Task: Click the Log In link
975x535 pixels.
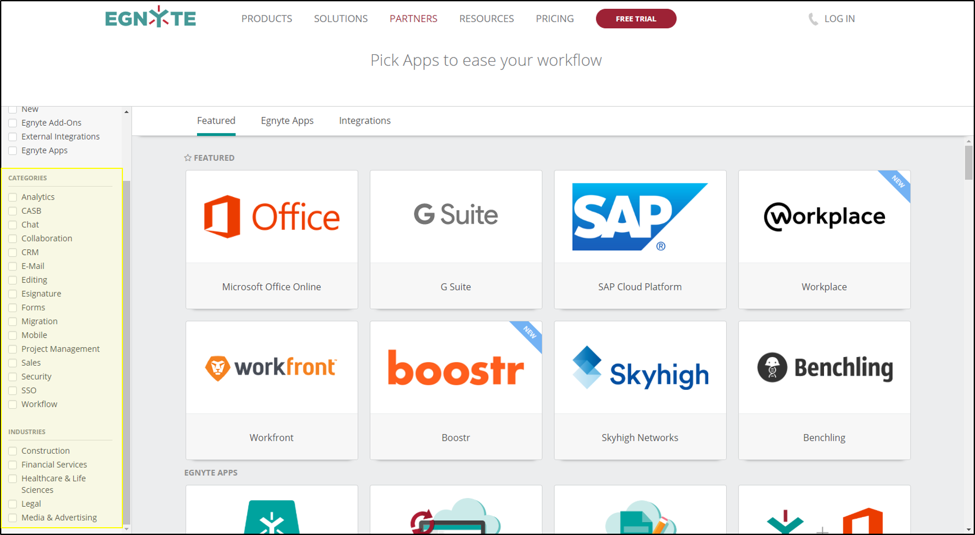Action: (839, 19)
